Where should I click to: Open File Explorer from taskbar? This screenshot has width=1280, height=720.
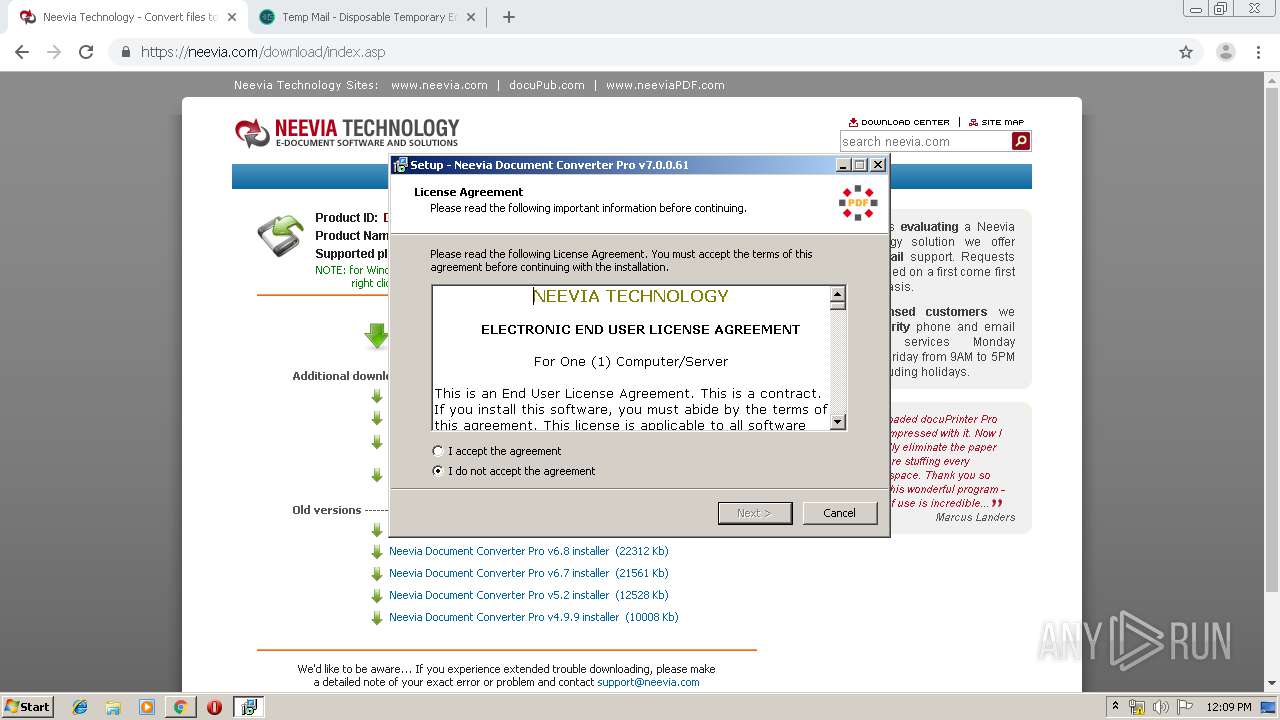point(113,707)
